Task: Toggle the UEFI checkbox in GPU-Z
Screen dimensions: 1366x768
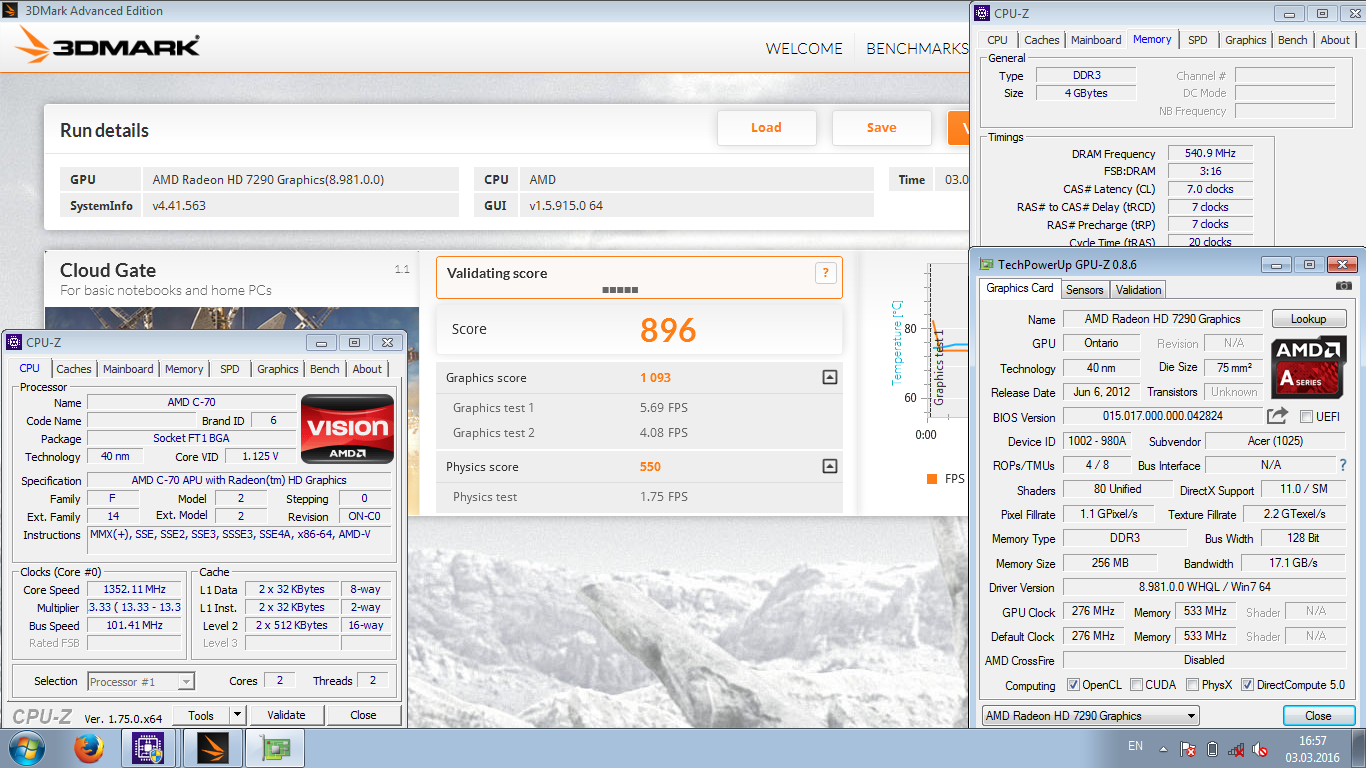Action: pos(1306,417)
